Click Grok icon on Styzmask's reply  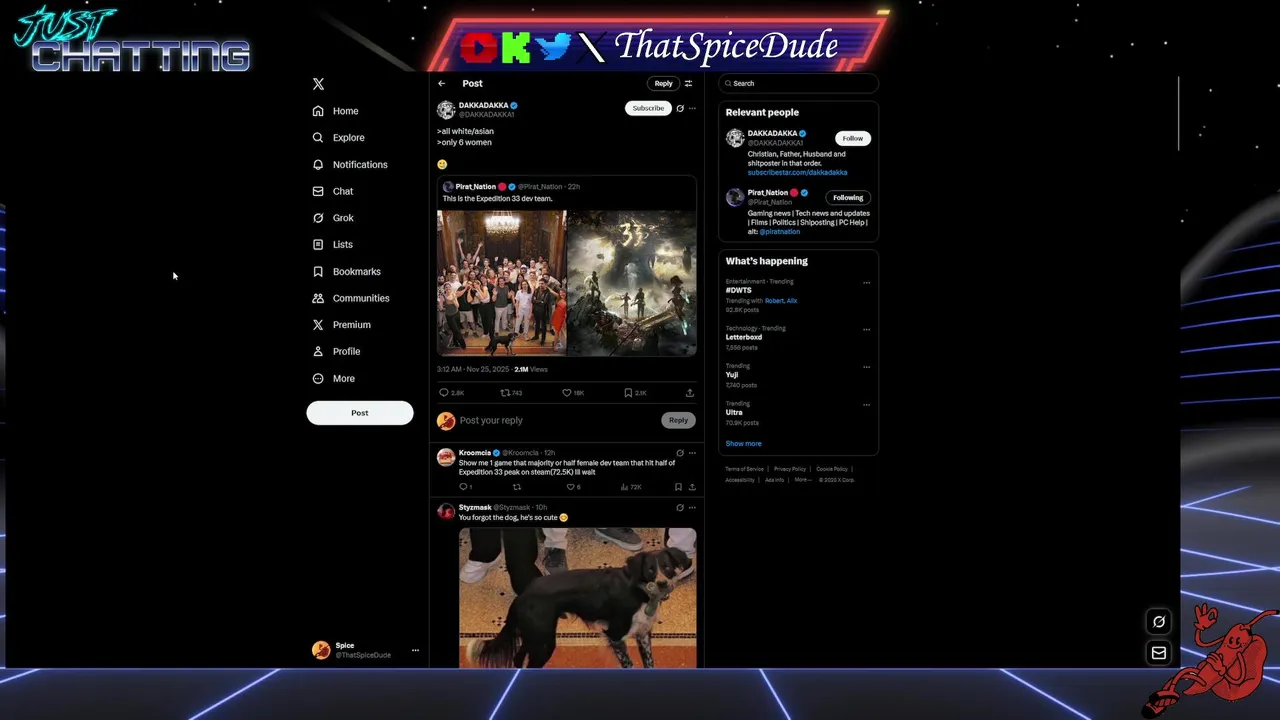pyautogui.click(x=680, y=508)
